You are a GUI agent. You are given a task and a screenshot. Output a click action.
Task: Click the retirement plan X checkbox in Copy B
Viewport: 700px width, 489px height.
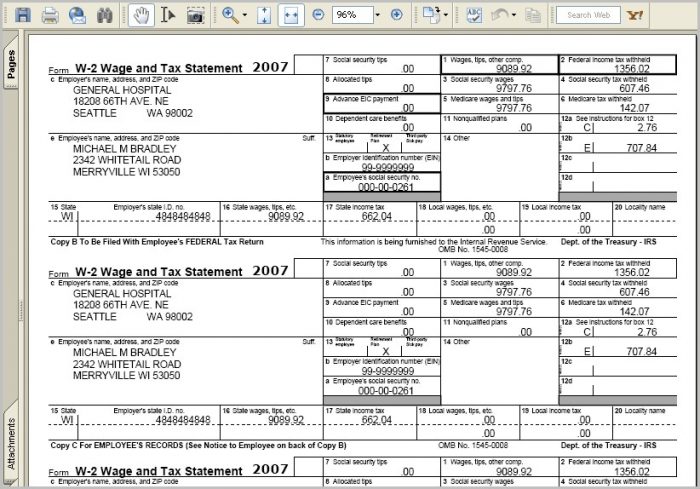[x=386, y=148]
